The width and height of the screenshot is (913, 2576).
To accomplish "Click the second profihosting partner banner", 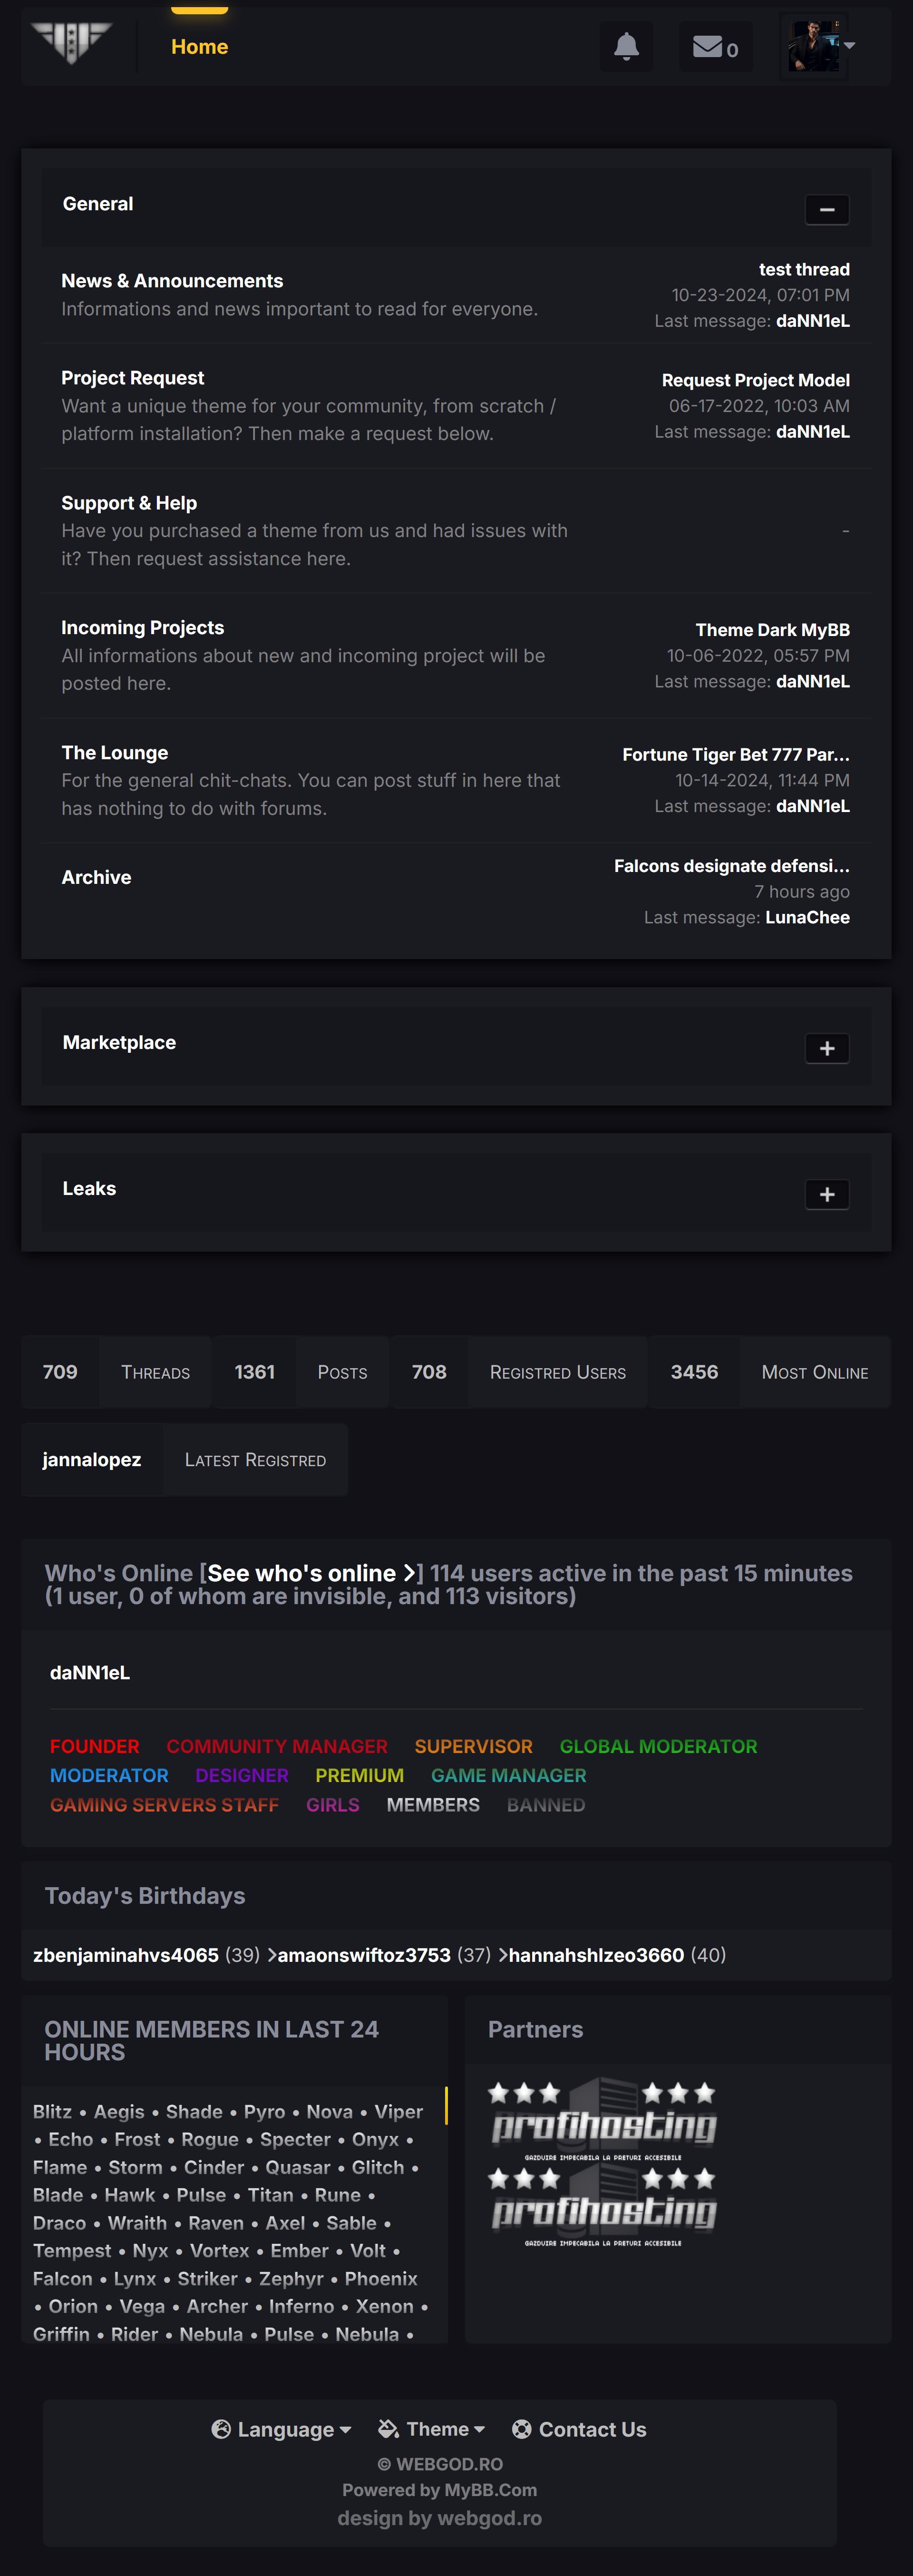I will coord(603,2206).
